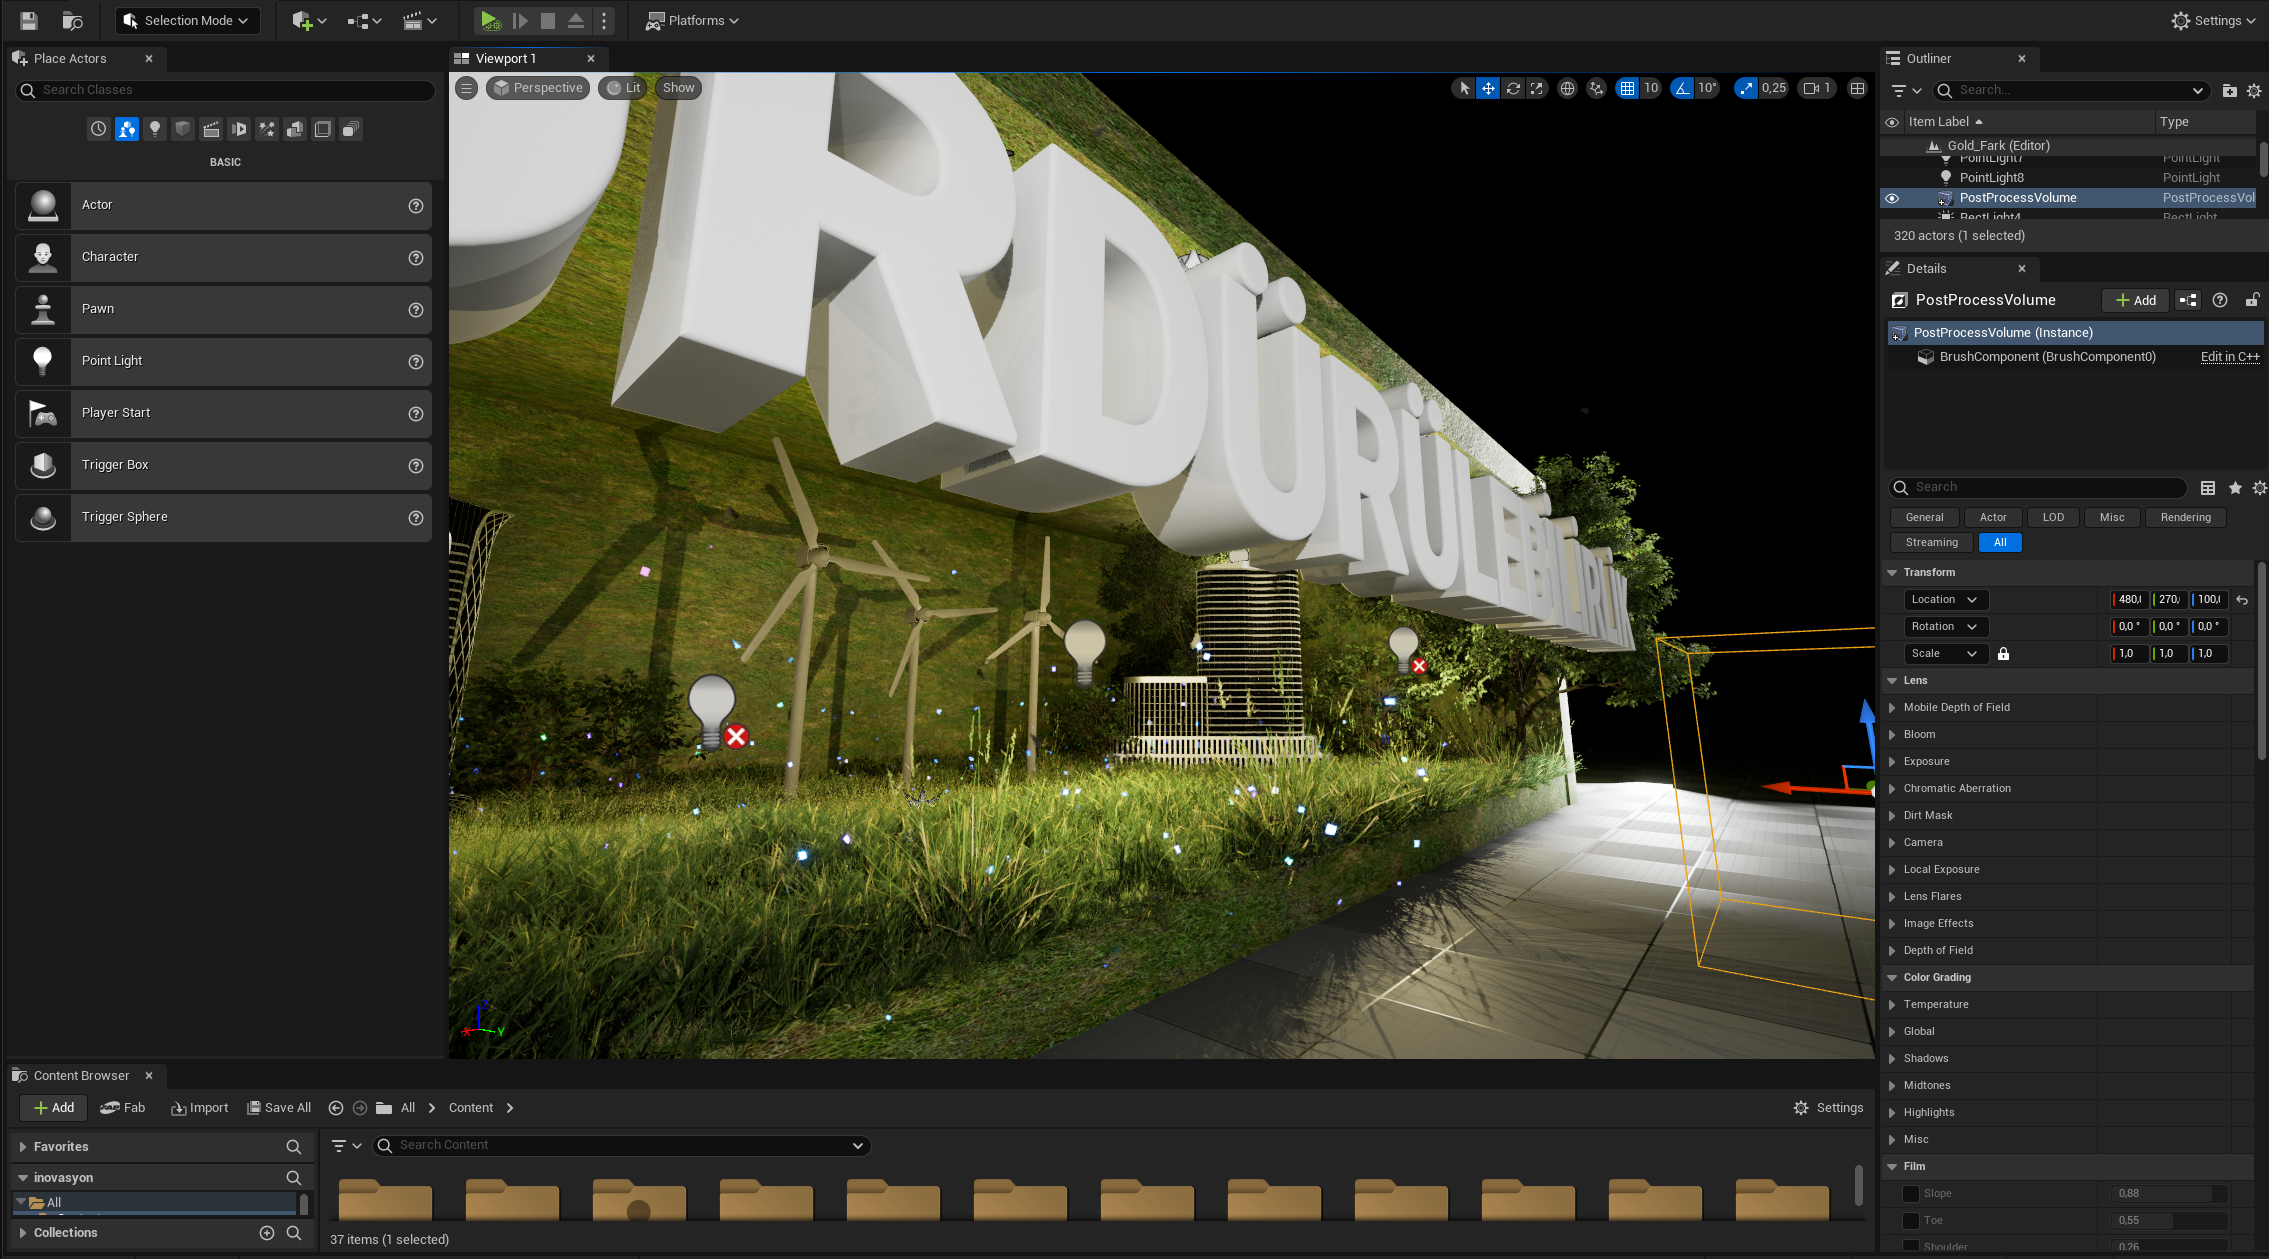Select the Recently Placed clock icon

point(98,129)
